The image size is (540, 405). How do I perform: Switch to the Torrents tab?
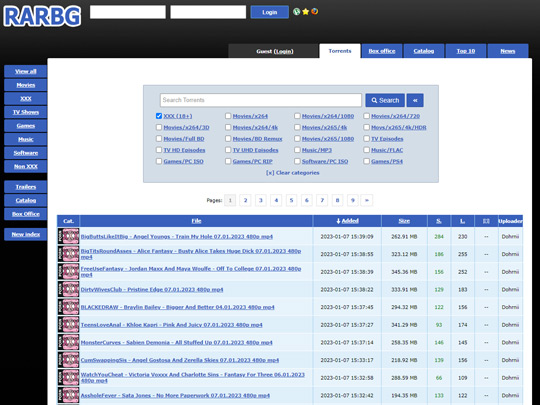pyautogui.click(x=340, y=51)
